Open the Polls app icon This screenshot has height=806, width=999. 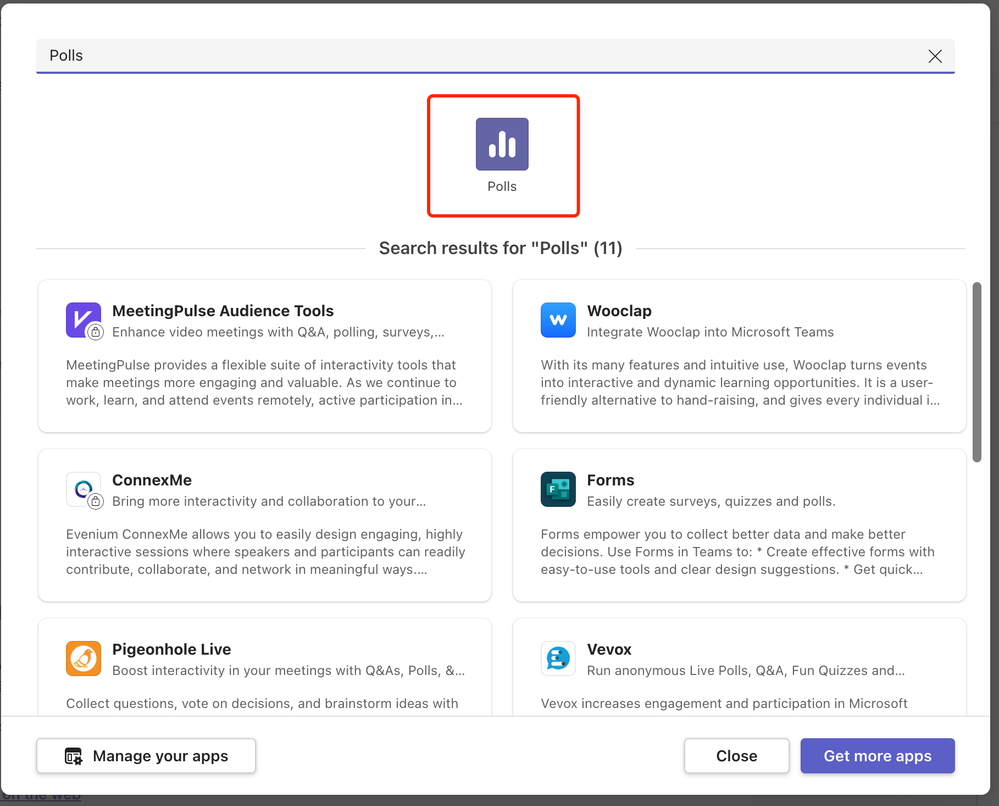coord(502,144)
